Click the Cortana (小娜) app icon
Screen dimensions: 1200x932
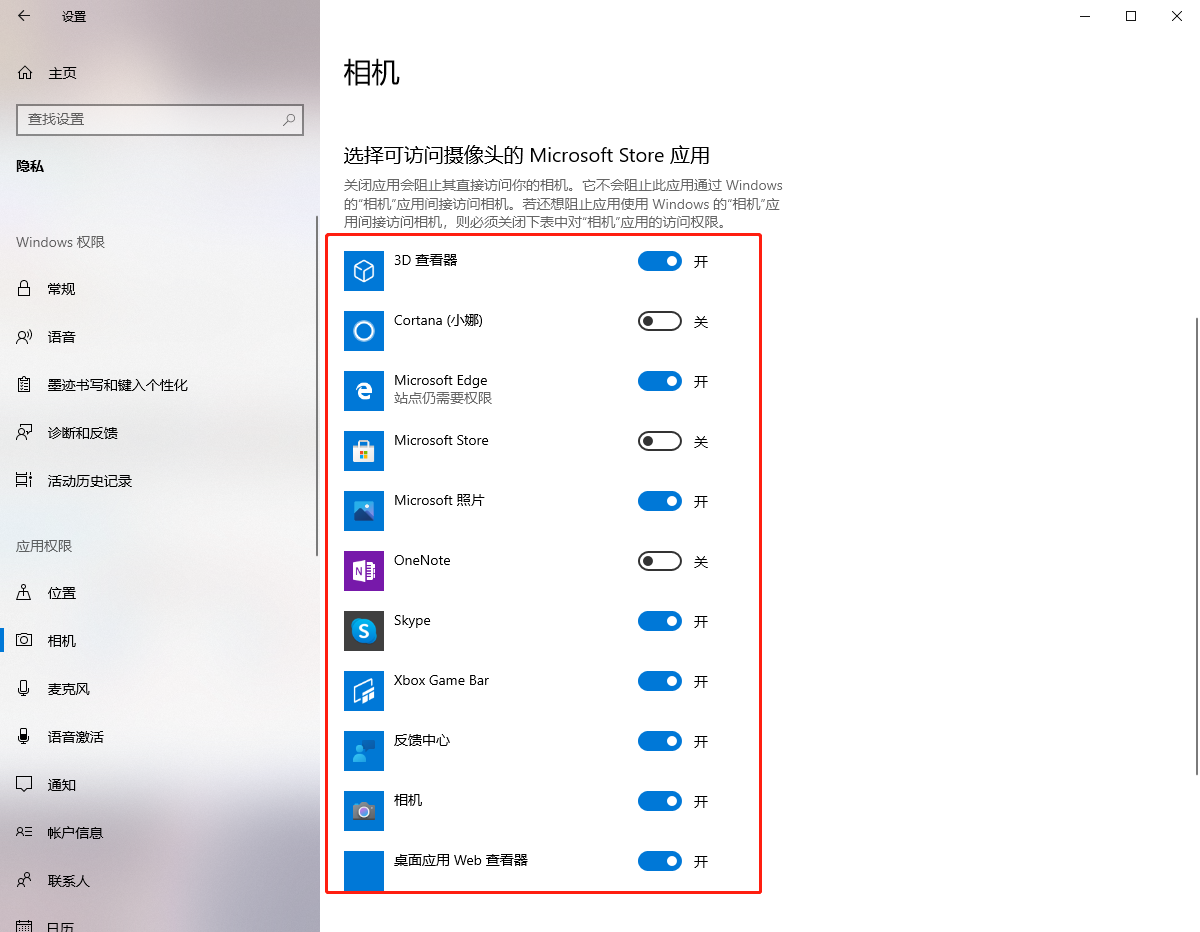[363, 331]
